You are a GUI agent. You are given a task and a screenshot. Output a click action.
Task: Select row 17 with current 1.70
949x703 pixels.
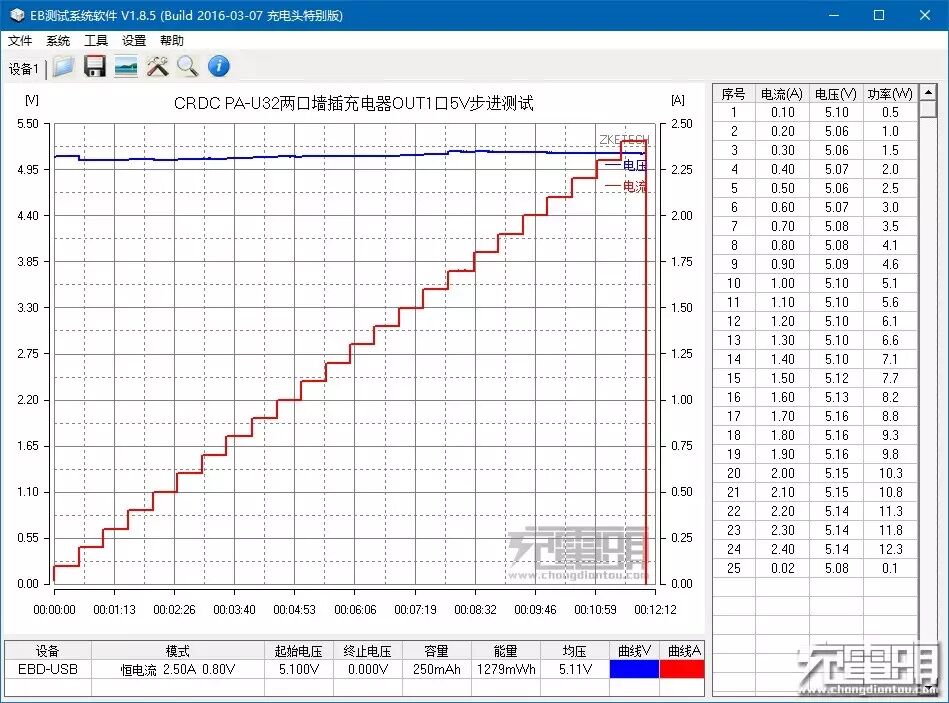[815, 416]
